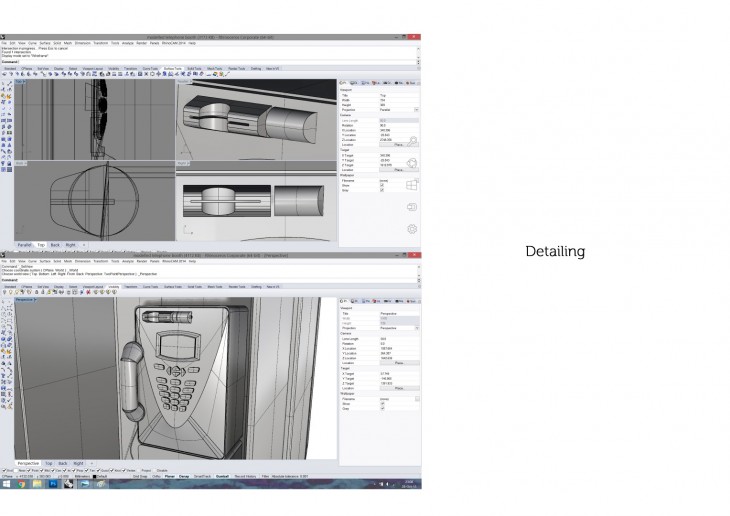Image resolution: width=730 pixels, height=516 pixels.
Task: Open Projection dropdown in lower Rhino window
Action: point(416,327)
